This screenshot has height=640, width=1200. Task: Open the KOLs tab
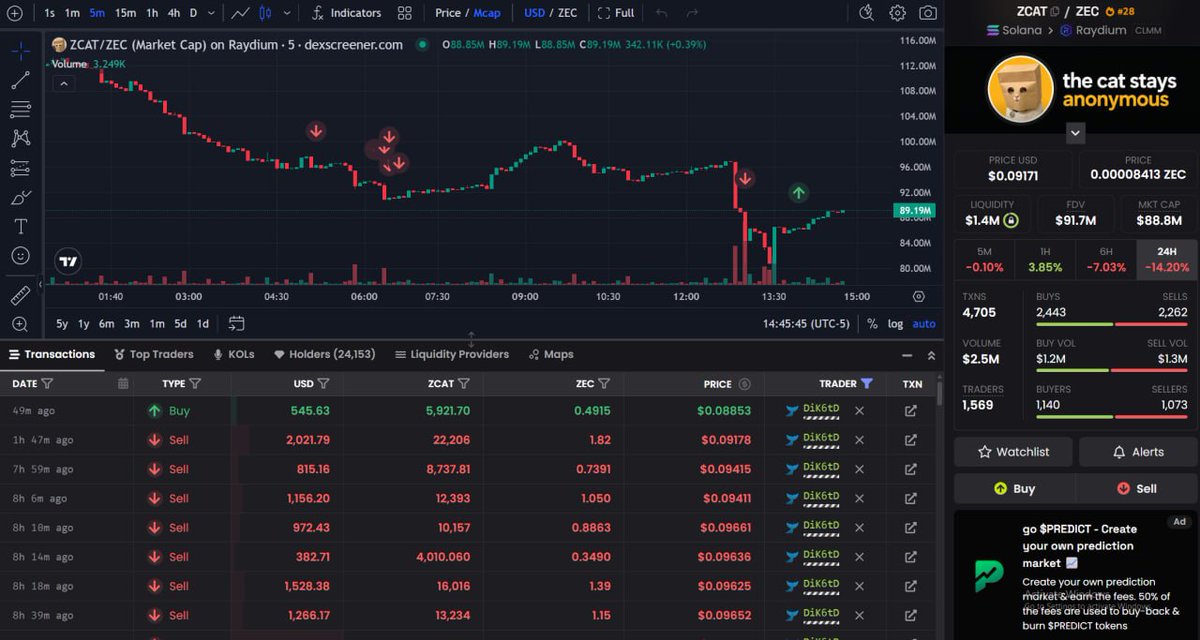(234, 354)
